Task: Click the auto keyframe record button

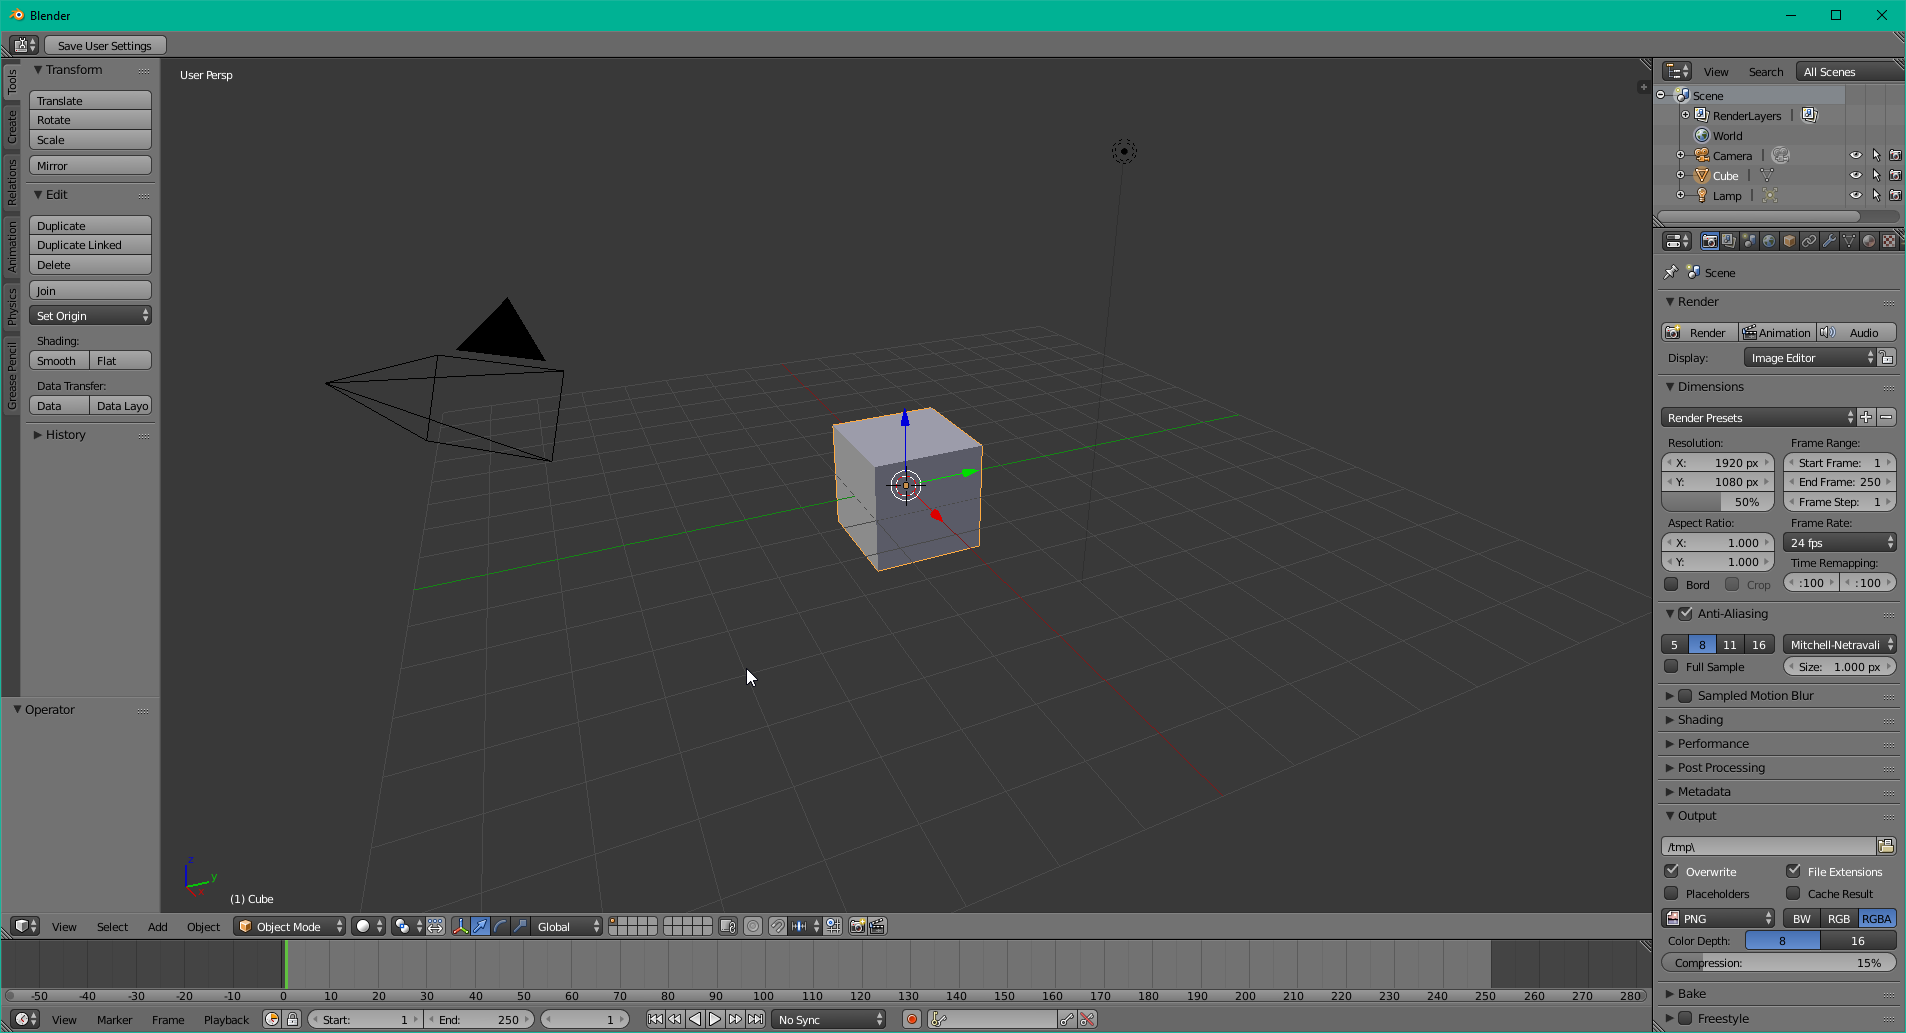Action: (x=911, y=1019)
